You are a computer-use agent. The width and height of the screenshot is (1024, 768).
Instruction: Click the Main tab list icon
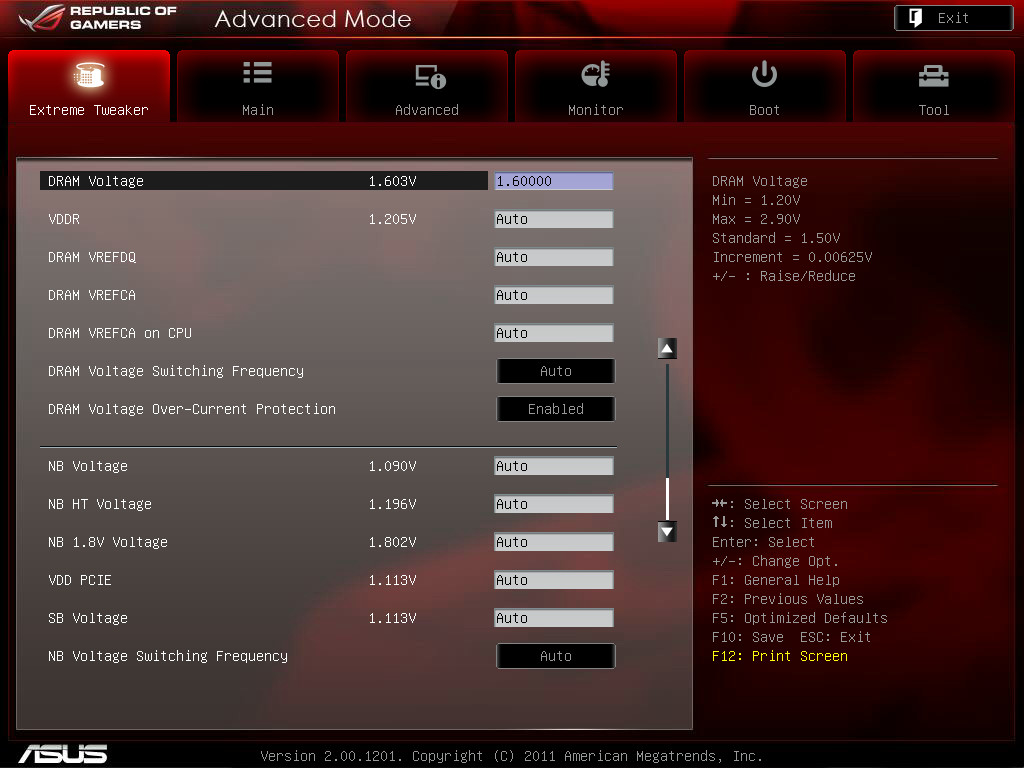click(257, 73)
